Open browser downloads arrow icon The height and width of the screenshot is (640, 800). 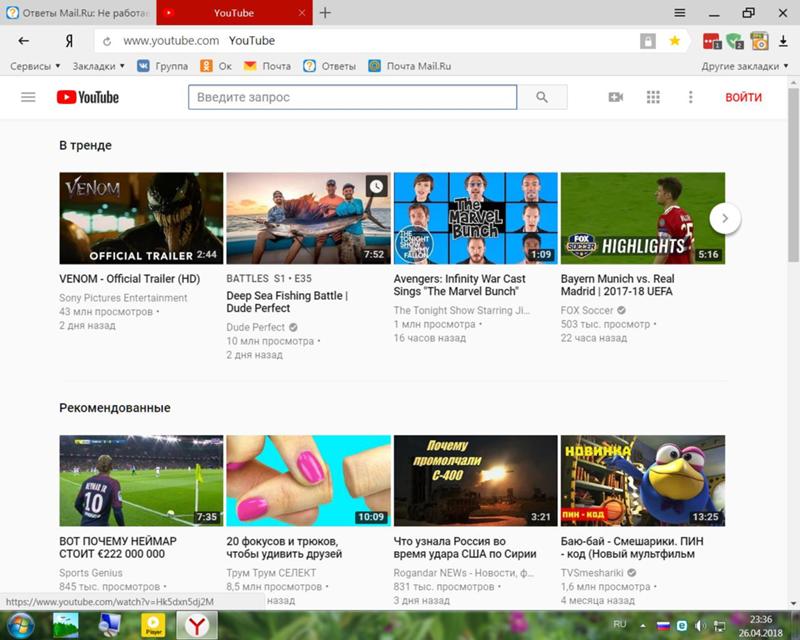[783, 41]
